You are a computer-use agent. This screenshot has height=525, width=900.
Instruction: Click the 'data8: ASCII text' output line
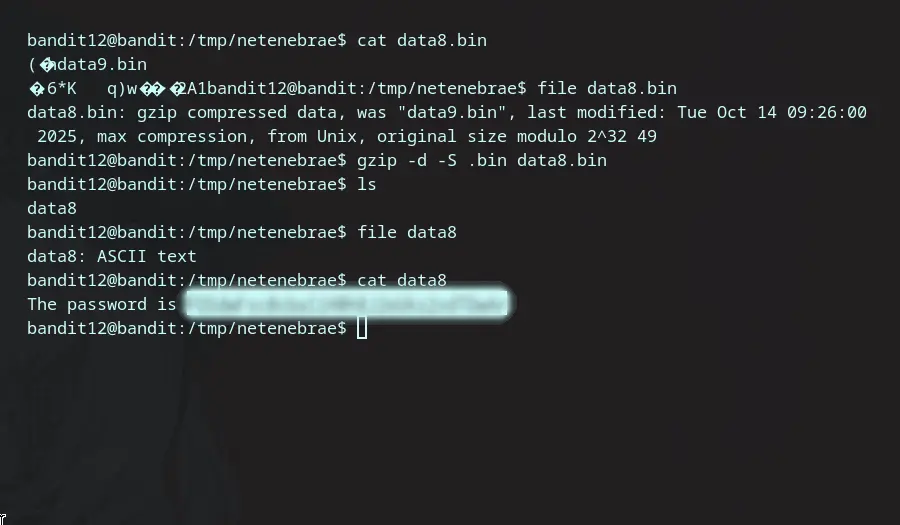(111, 256)
